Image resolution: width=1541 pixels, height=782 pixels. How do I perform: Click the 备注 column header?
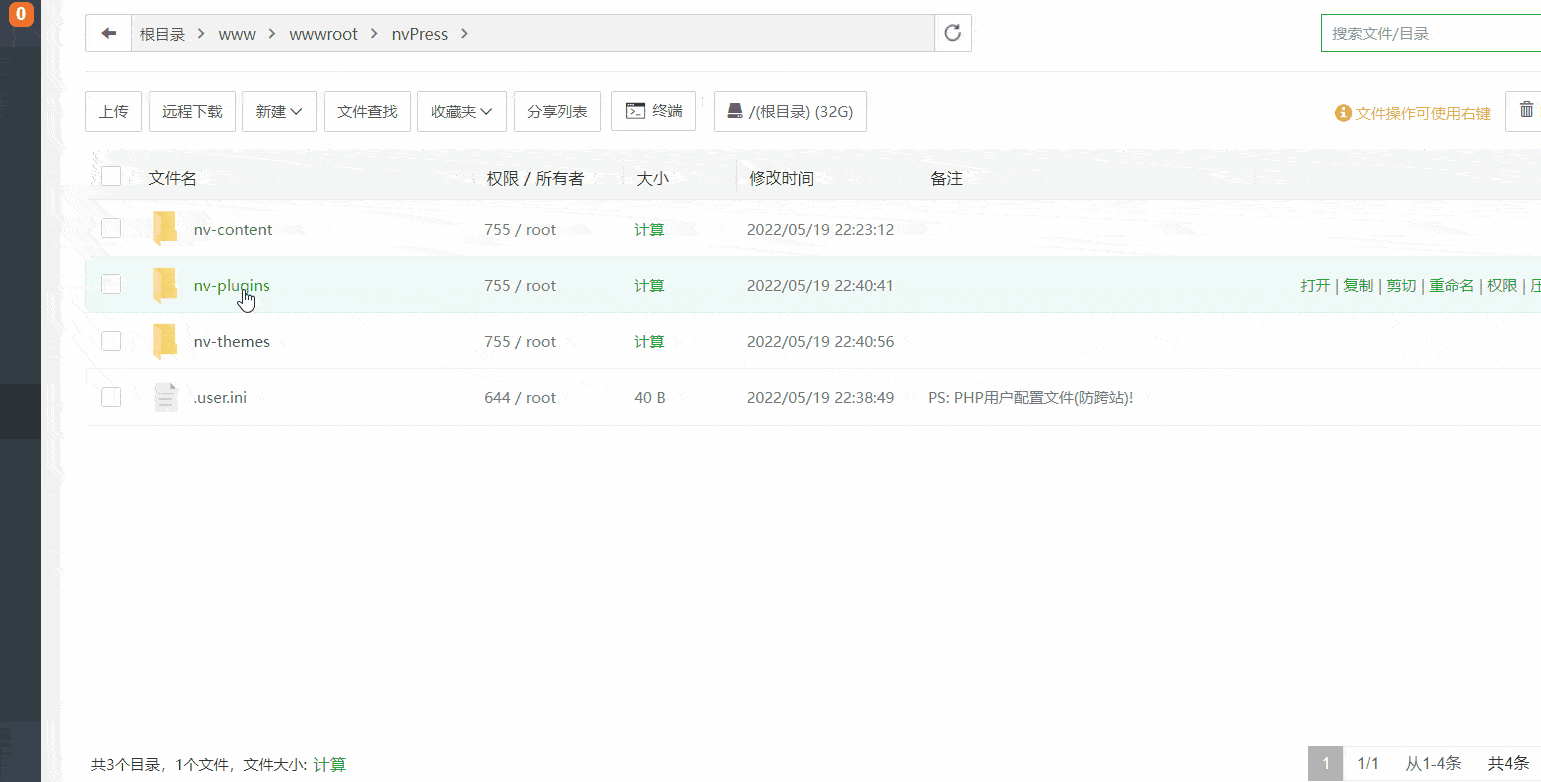pyautogui.click(x=946, y=178)
